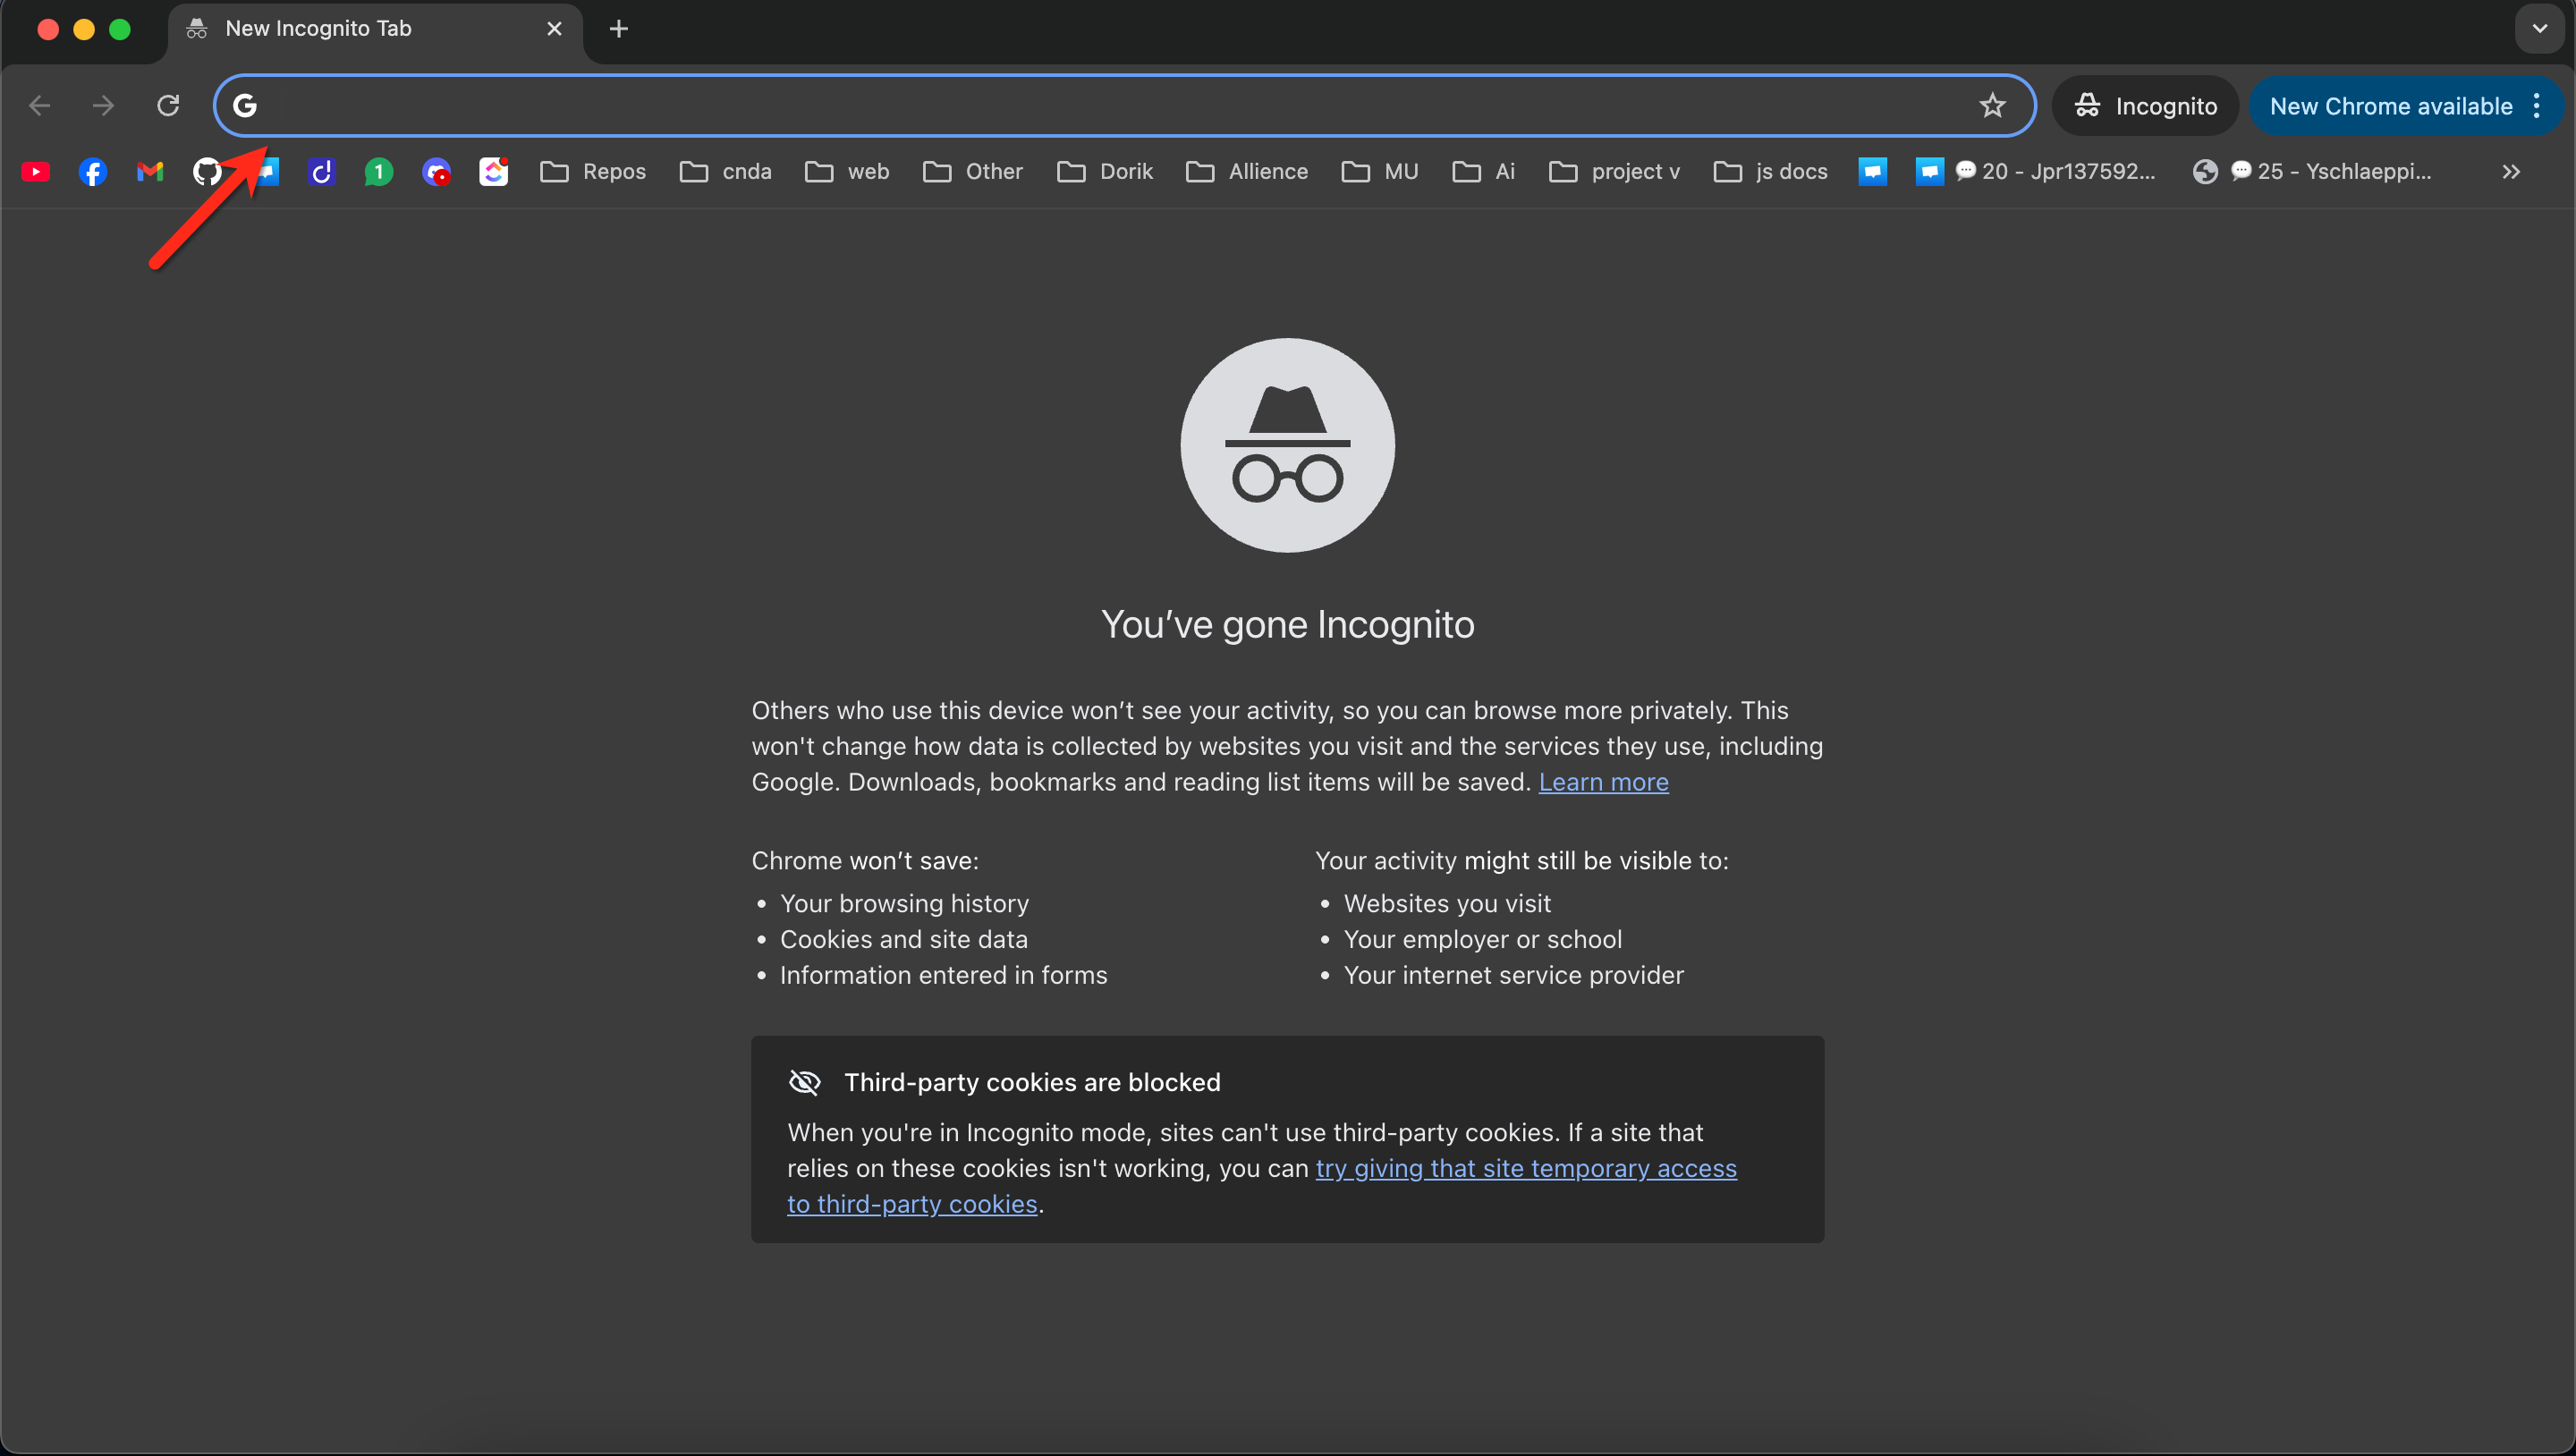Expand the Repos bookmark folder
The width and height of the screenshot is (2576, 1456).
594,172
